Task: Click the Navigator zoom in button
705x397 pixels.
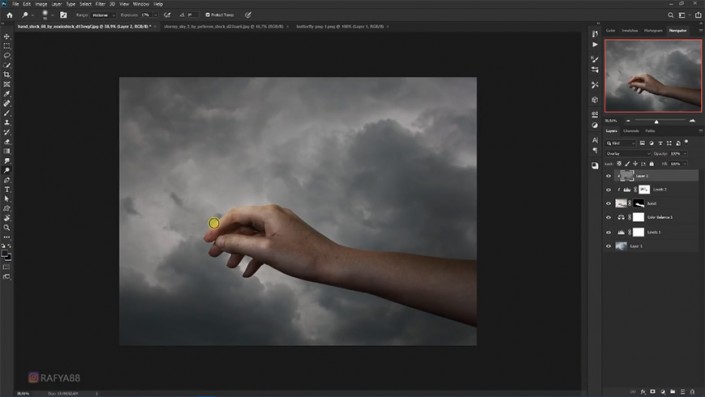Action: tap(692, 121)
